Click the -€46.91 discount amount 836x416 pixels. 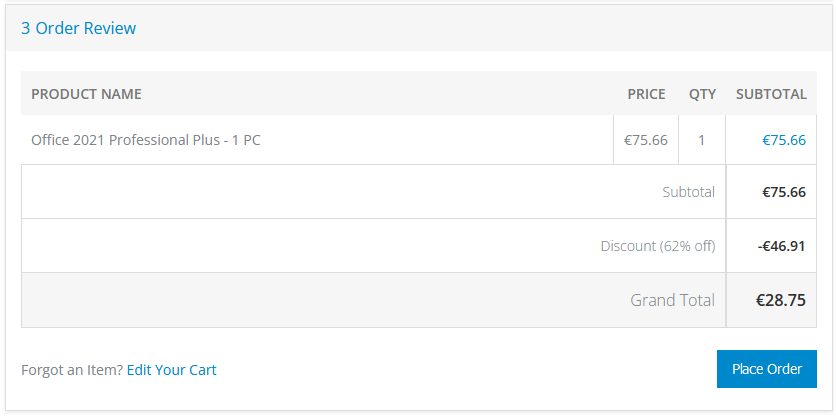781,246
